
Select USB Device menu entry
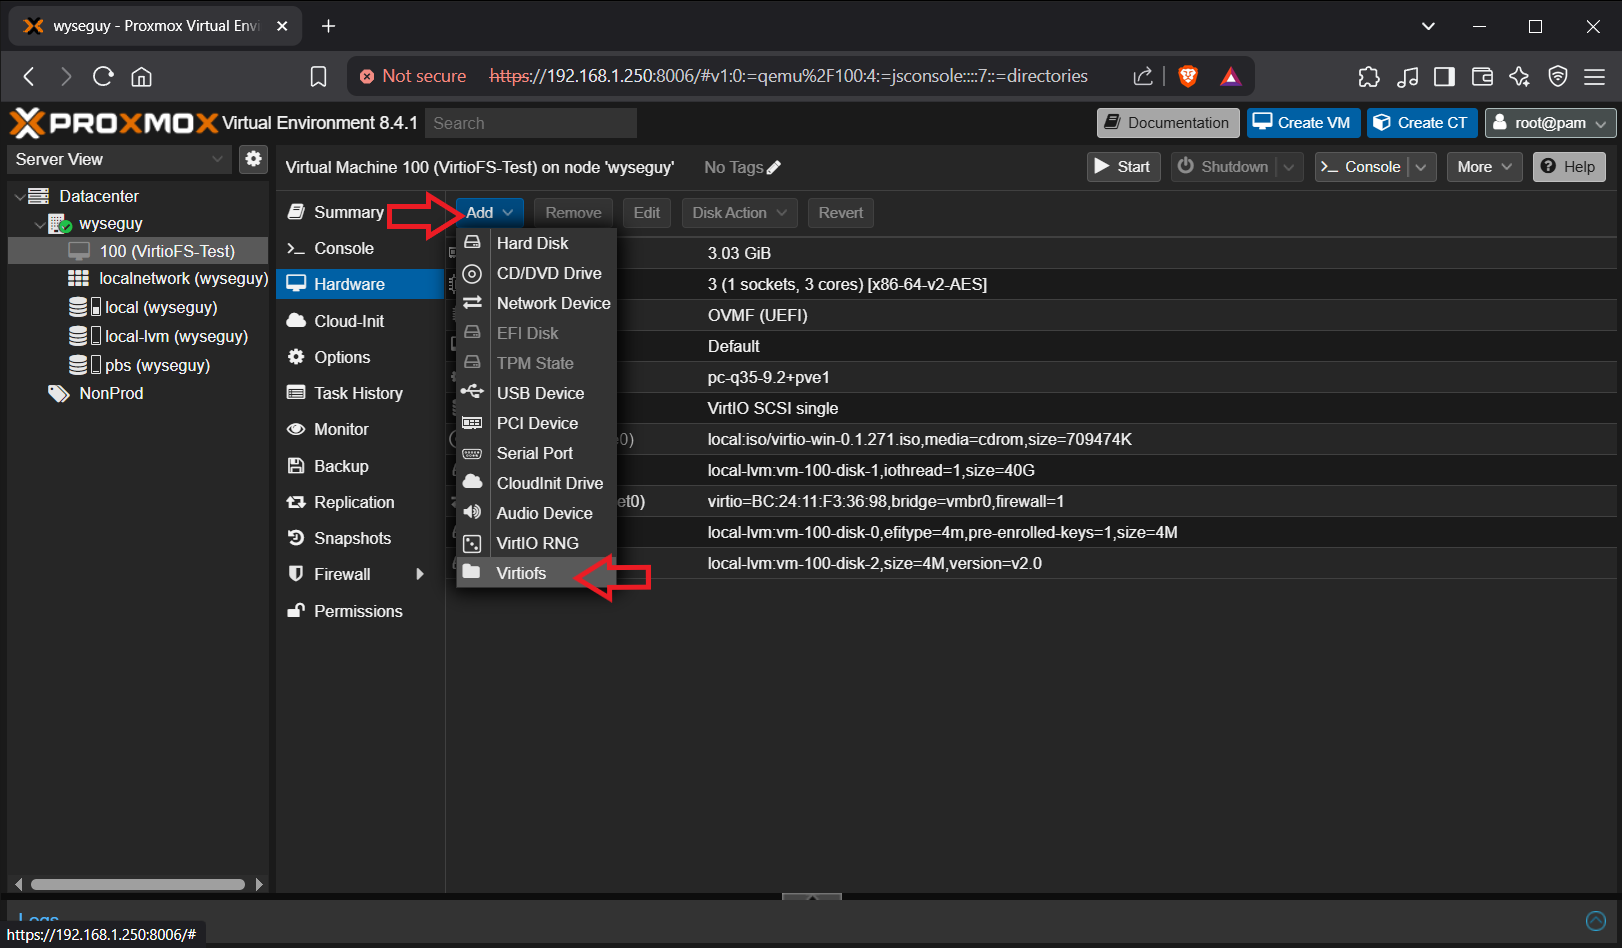coord(536,393)
